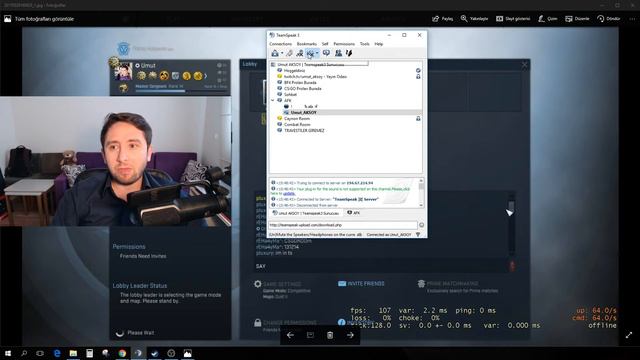
Task: Open the emoticon picker beside chat input
Action: [421, 225]
